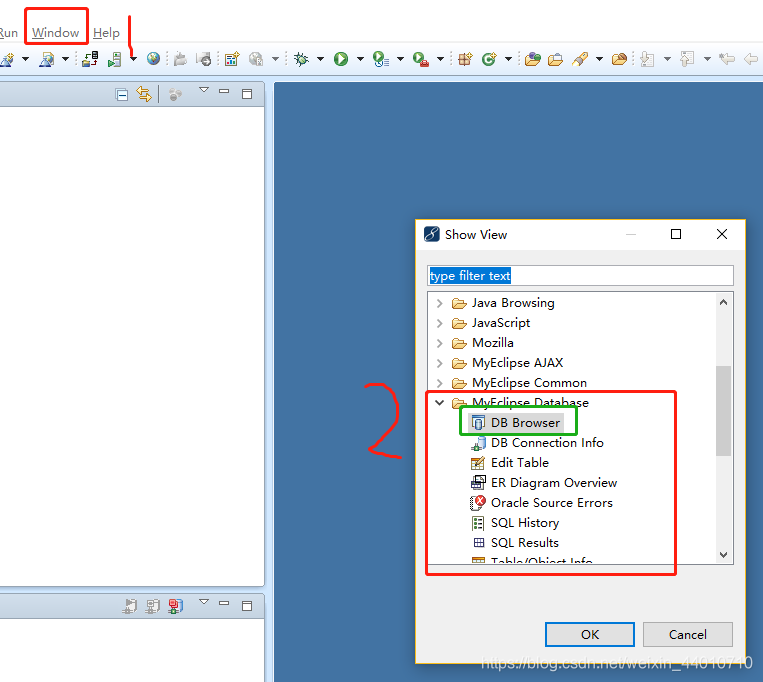Viewport: 763px width, 682px height.
Task: Select Oracle Source Errors view
Action: [542, 503]
